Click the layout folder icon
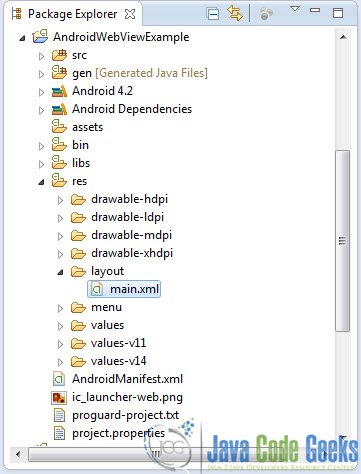The height and width of the screenshot is (474, 361). tap(78, 272)
